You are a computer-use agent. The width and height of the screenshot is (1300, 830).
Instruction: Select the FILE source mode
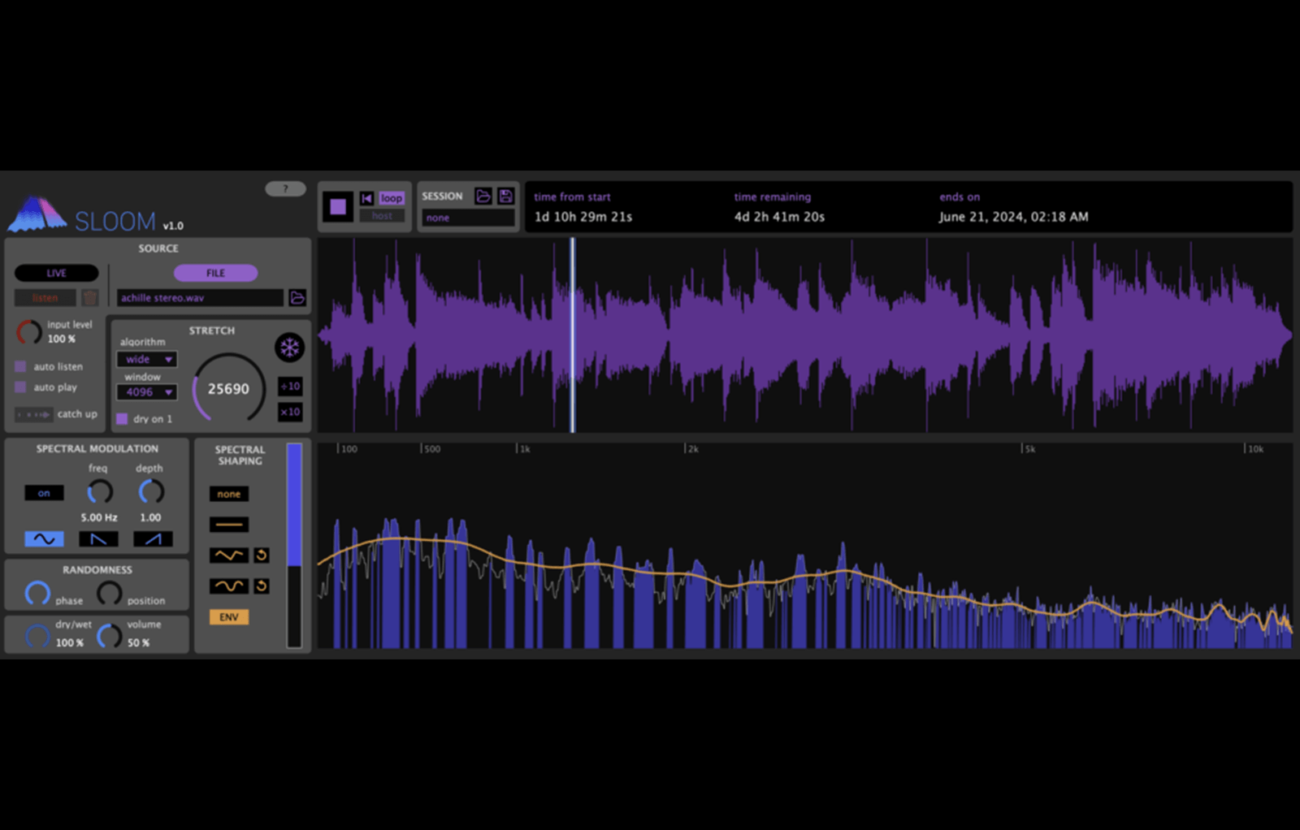click(215, 273)
